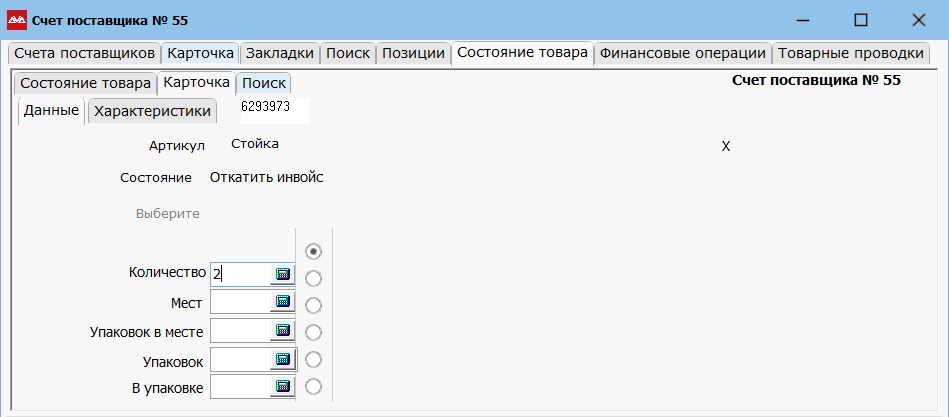Select the radio button beside Количество
949x417 pixels.
[313, 278]
